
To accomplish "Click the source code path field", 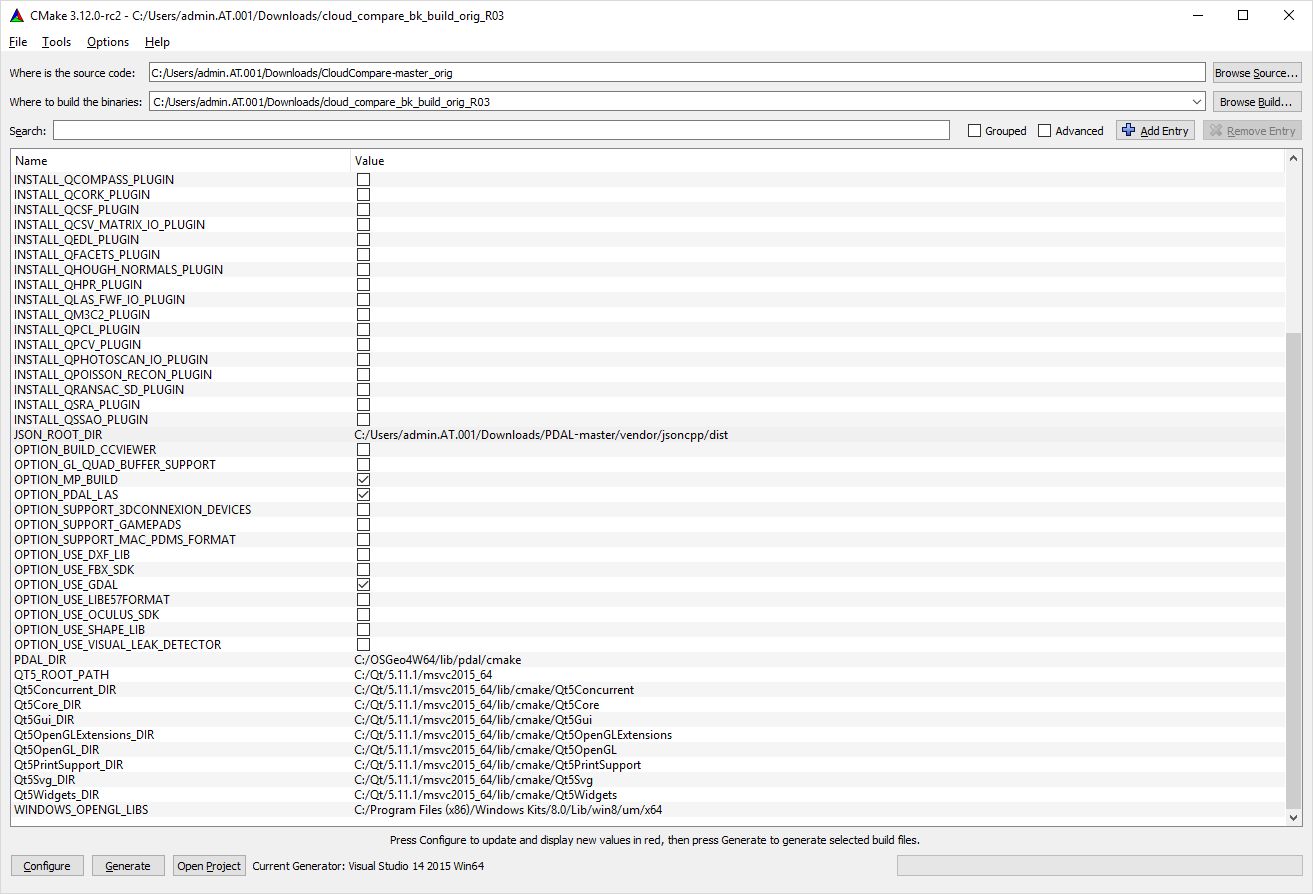I will pyautogui.click(x=677, y=73).
